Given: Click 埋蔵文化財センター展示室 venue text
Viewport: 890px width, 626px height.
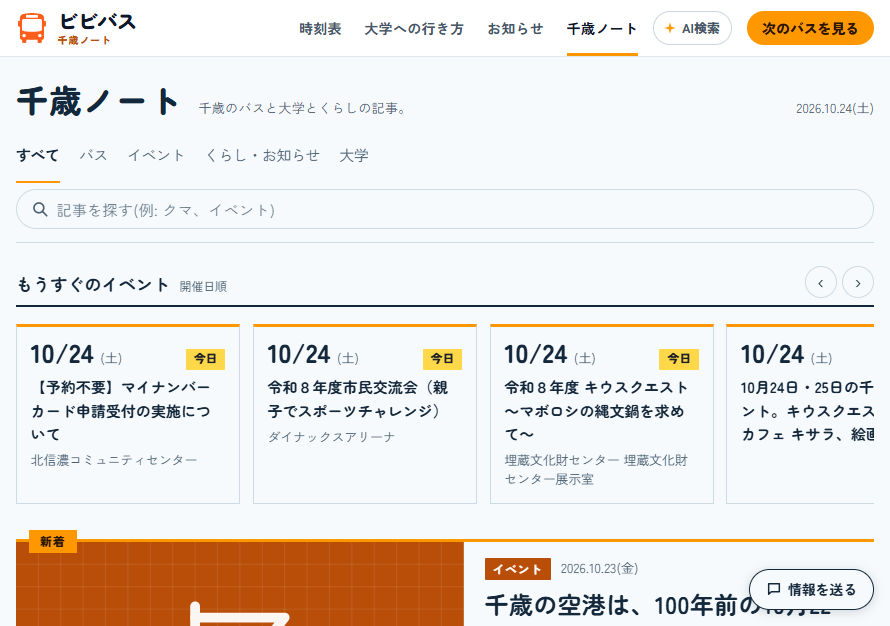Looking at the screenshot, I should (x=595, y=469).
